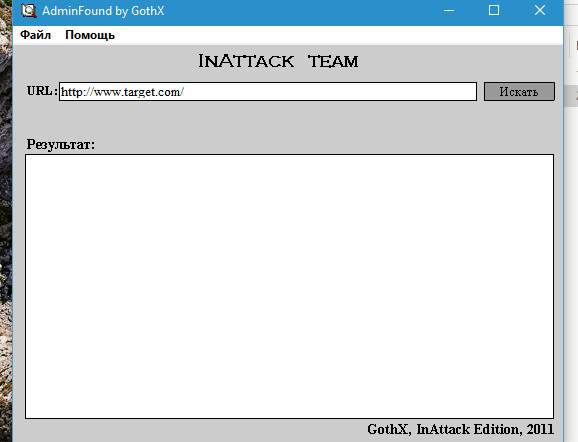The image size is (578, 442).
Task: Minimize the AdminFound window
Action: tap(449, 11)
